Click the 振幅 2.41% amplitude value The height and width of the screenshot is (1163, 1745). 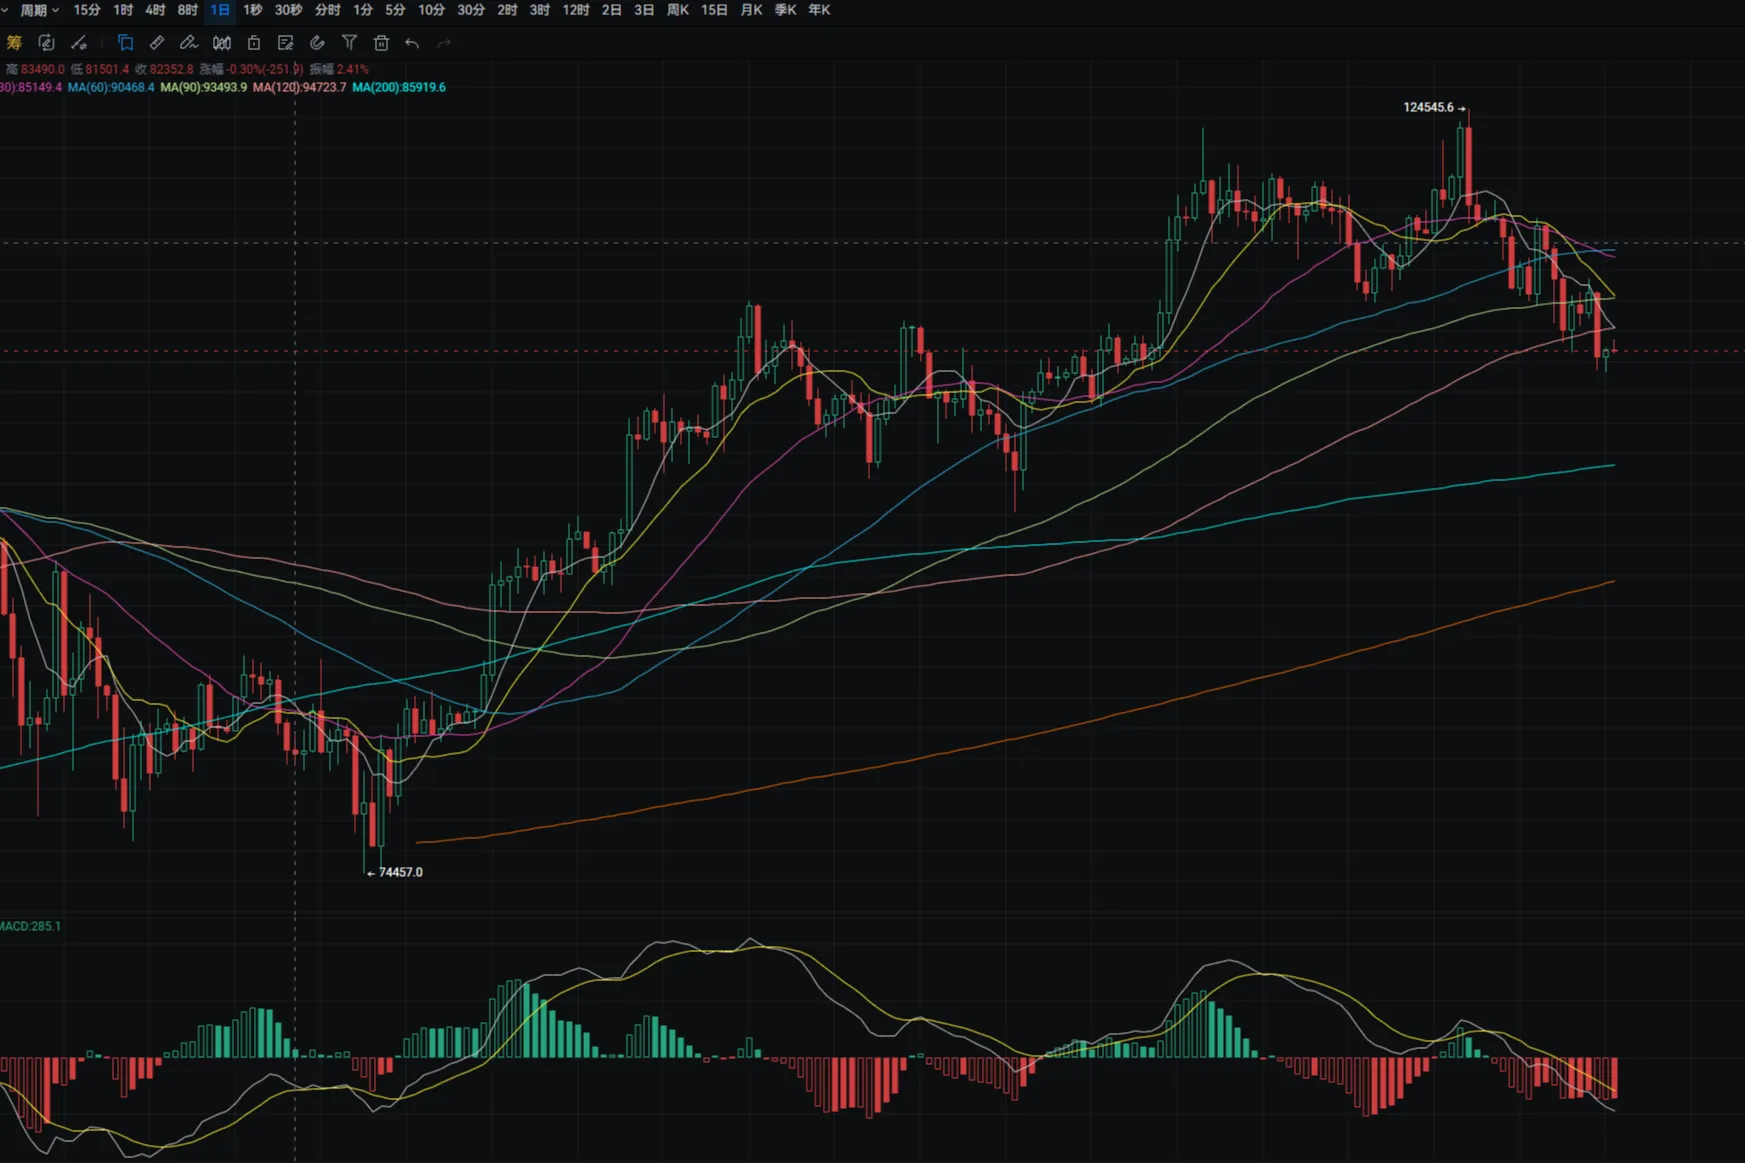click(338, 70)
